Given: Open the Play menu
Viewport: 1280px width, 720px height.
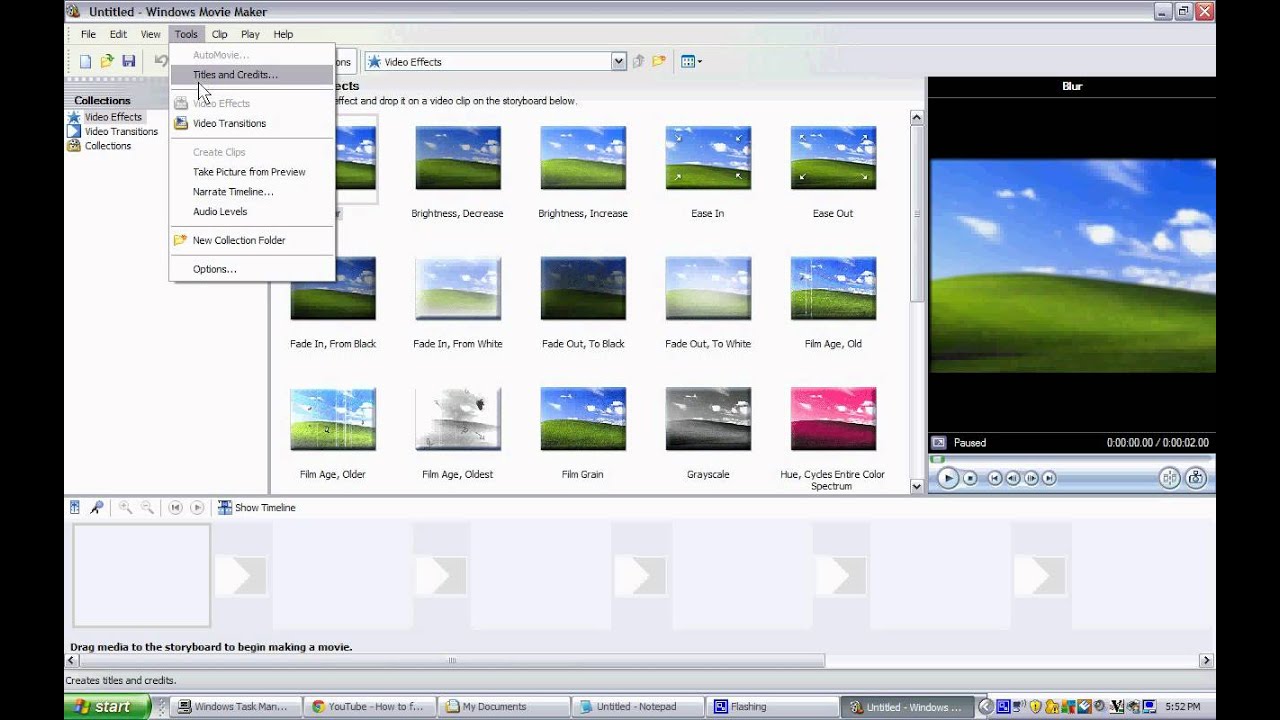Looking at the screenshot, I should click(x=250, y=34).
